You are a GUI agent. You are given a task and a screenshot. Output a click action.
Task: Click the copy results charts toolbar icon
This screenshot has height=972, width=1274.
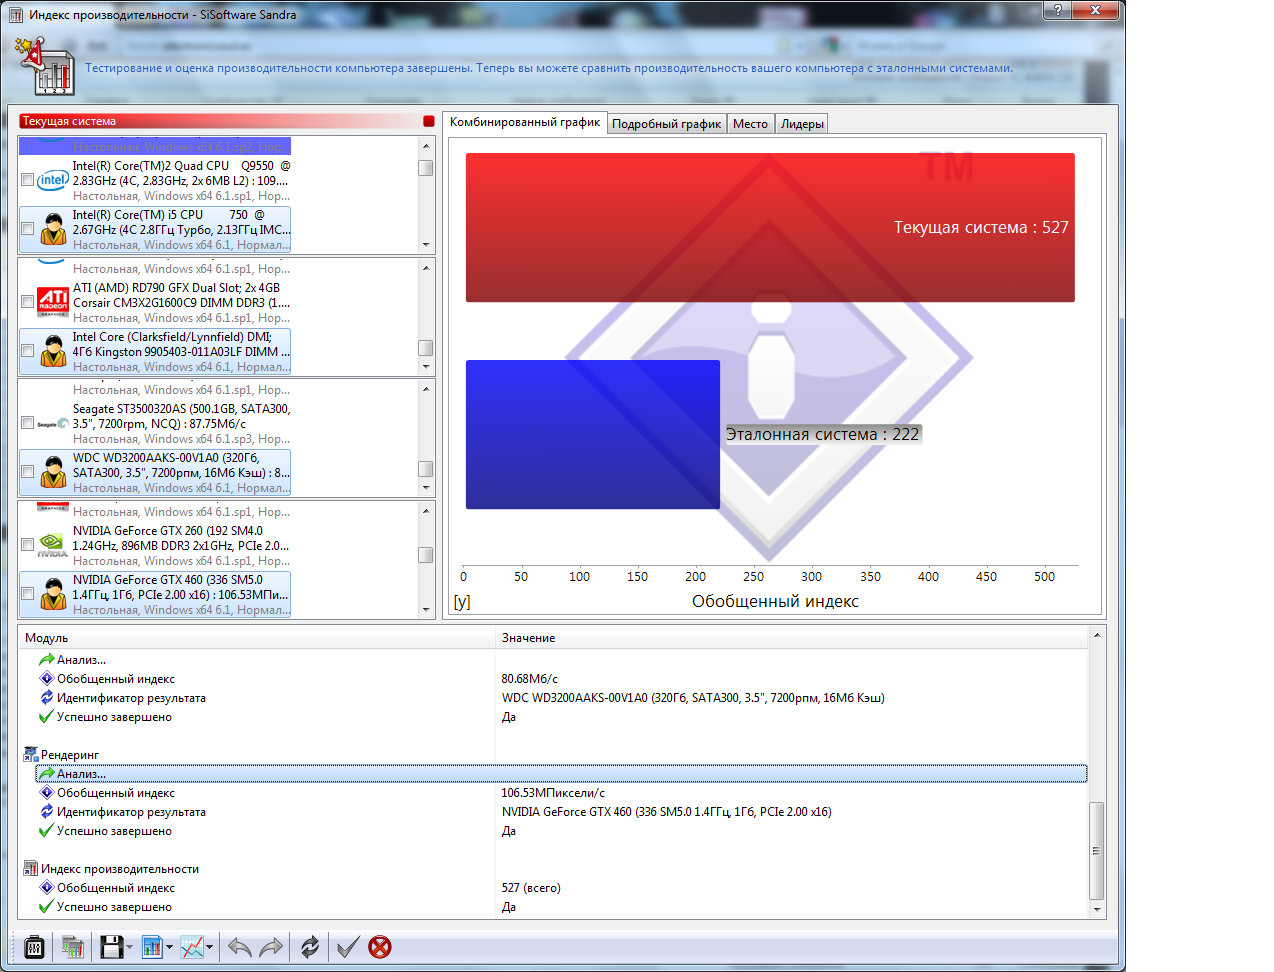(72, 947)
